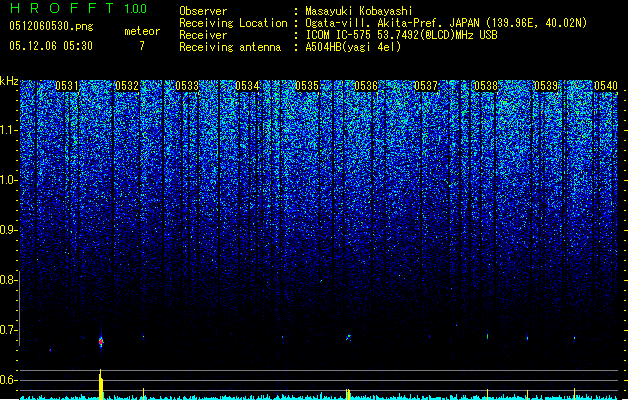The height and width of the screenshot is (400, 629).
Task: Select the 0532 time marker
Action: [x=127, y=86]
